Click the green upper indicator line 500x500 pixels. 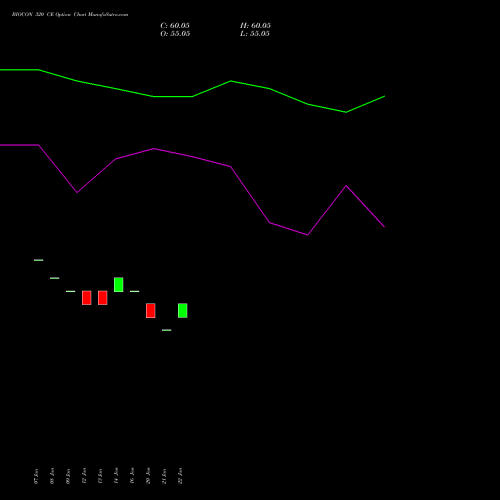[192, 96]
